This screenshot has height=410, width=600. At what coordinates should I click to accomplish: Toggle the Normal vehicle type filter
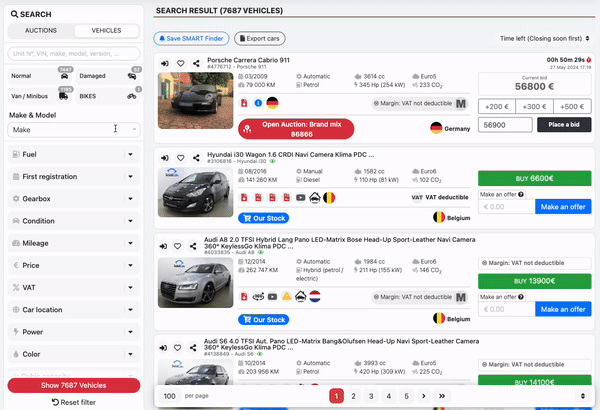(40, 76)
